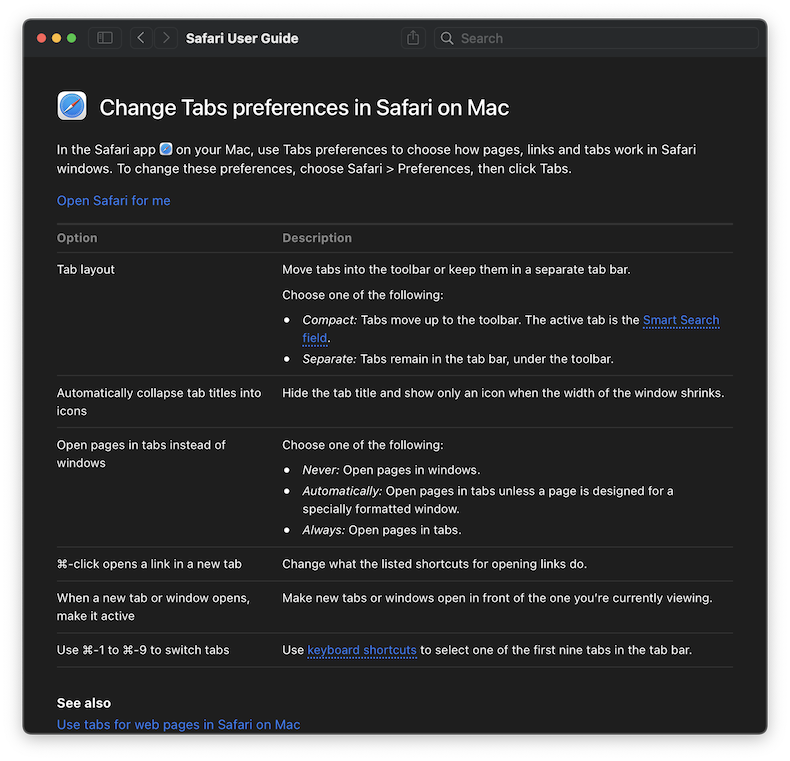The height and width of the screenshot is (761, 790).
Task: Open "Use tabs for web pages" link
Action: [x=178, y=724]
